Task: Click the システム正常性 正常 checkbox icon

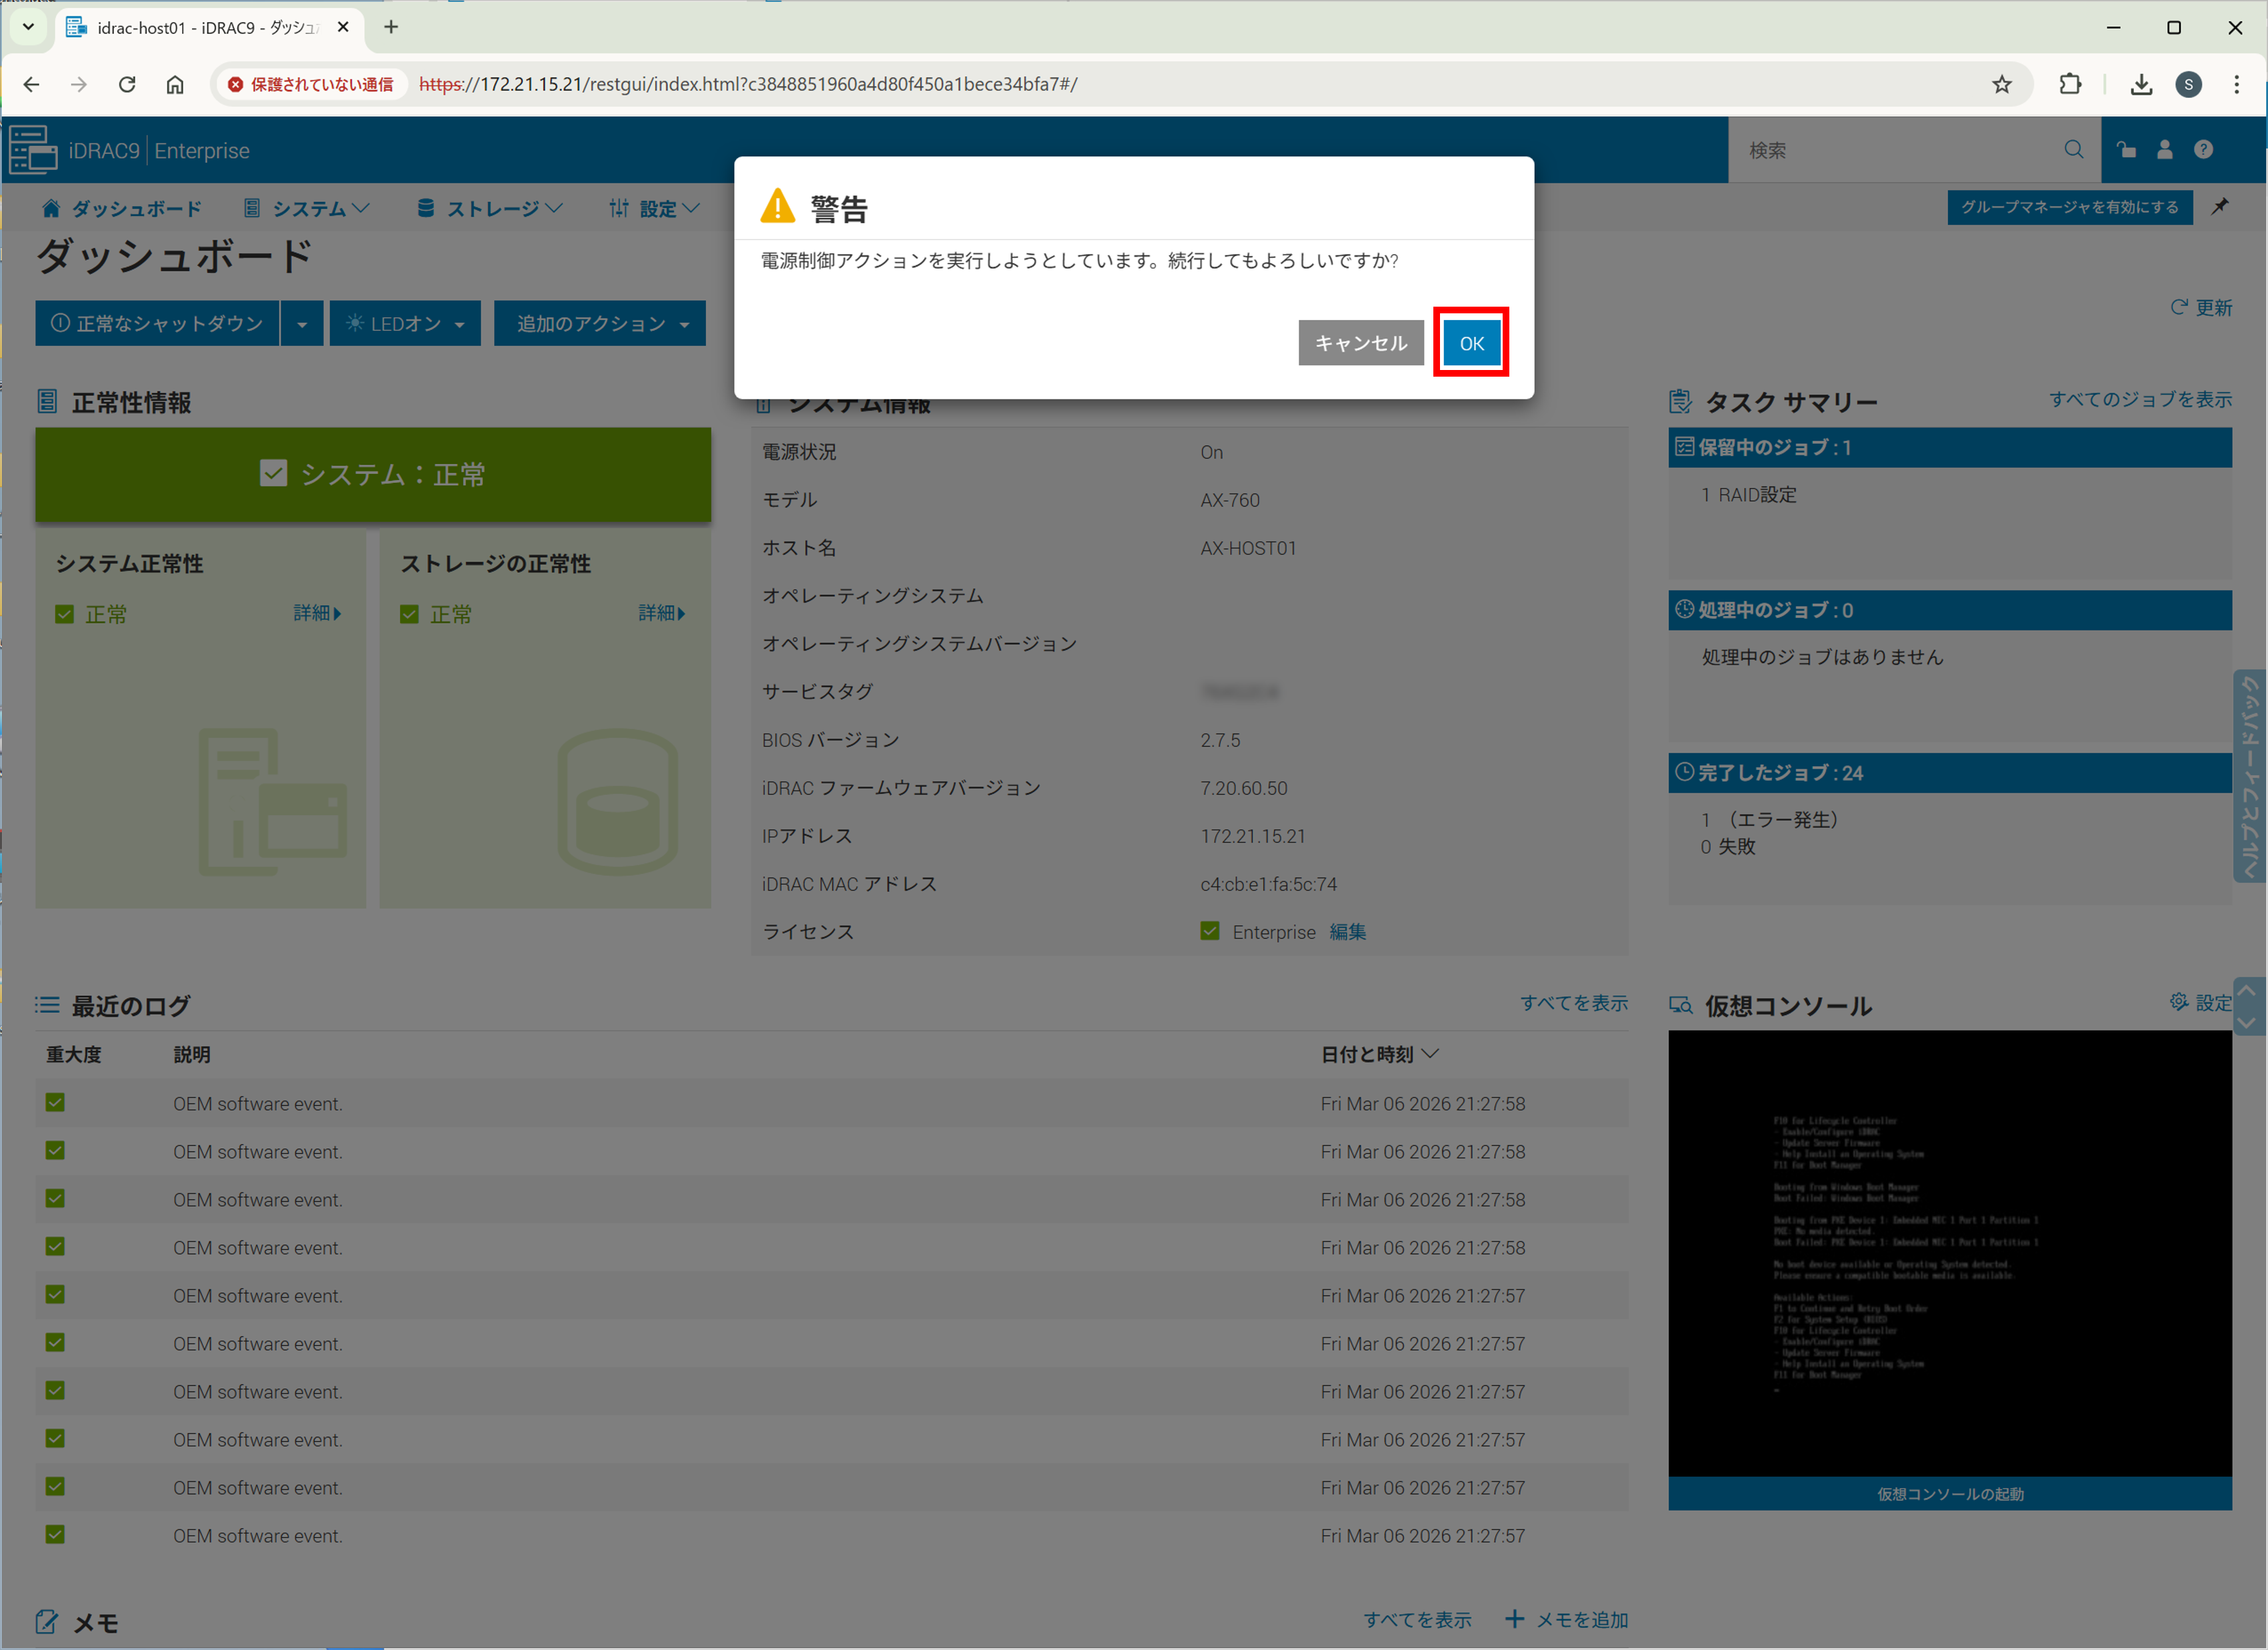Action: pyautogui.click(x=65, y=614)
